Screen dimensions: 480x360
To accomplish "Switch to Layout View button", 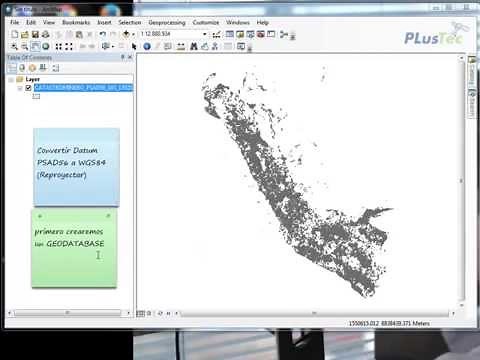I will coord(149,313).
